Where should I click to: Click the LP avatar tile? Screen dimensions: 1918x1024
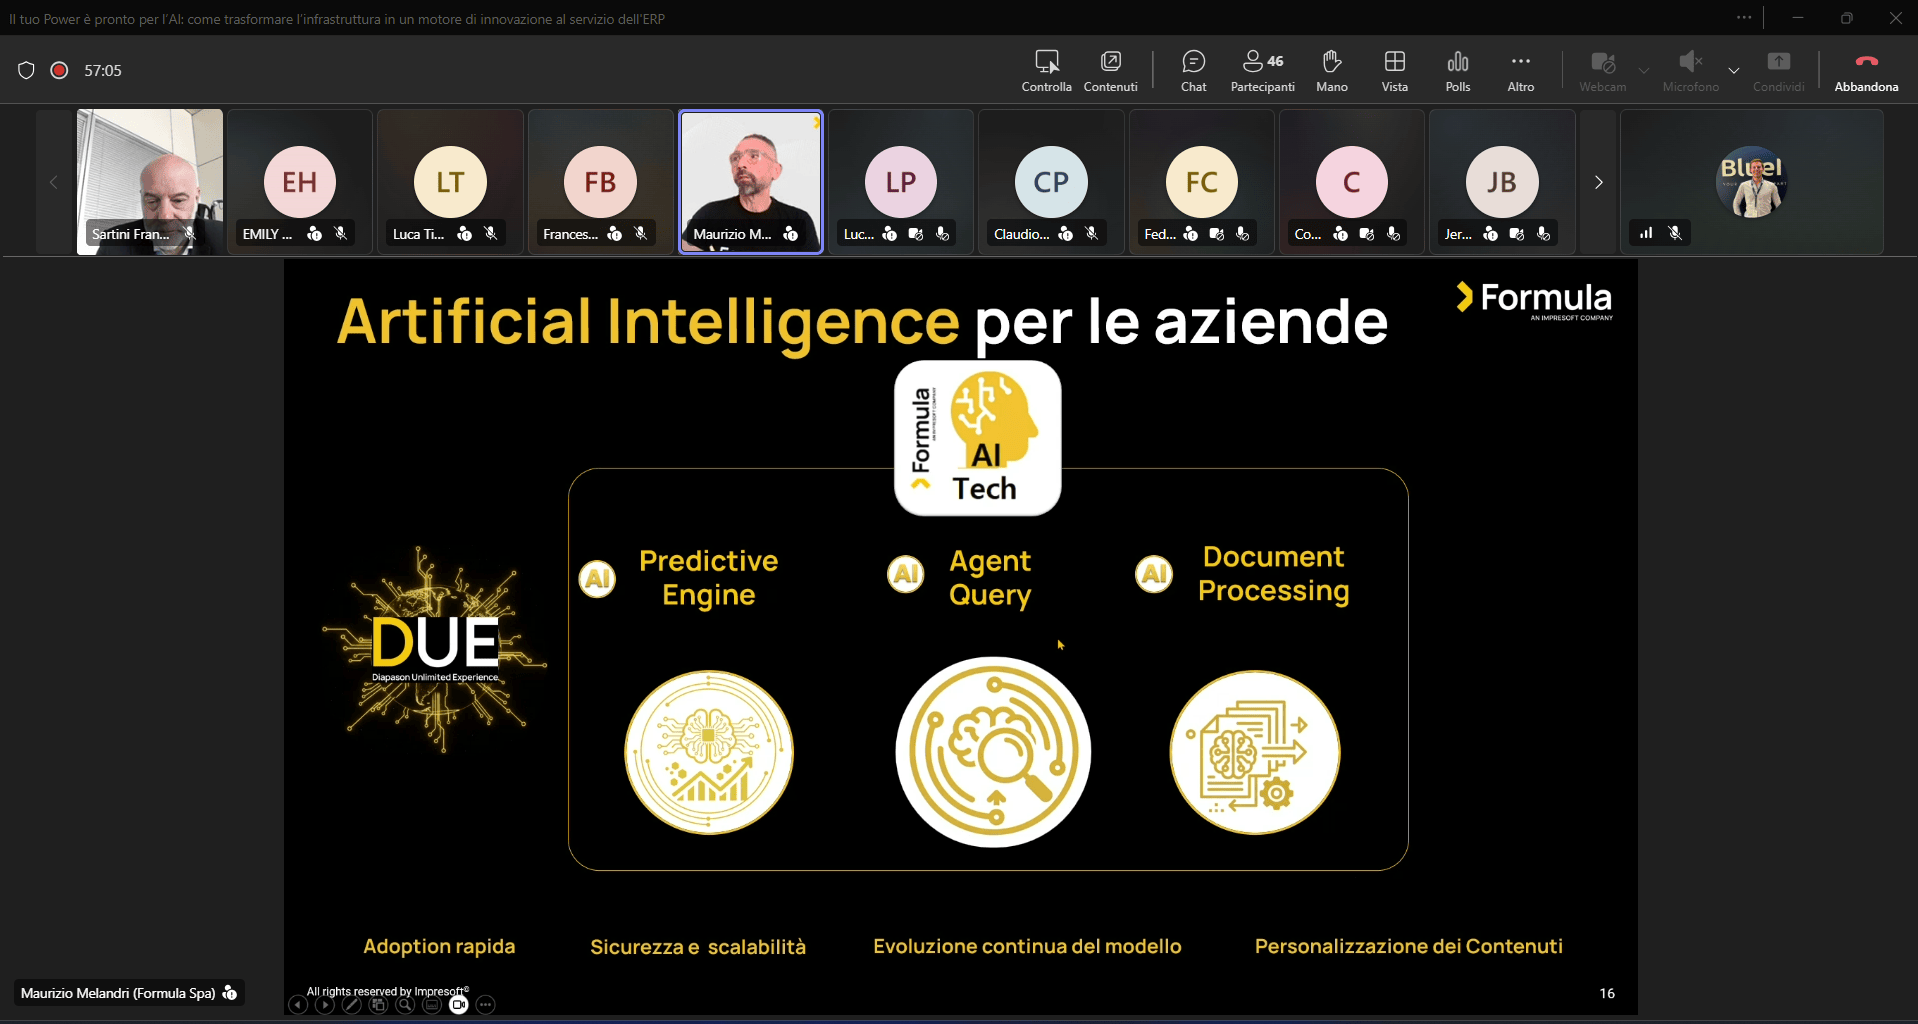point(901,182)
